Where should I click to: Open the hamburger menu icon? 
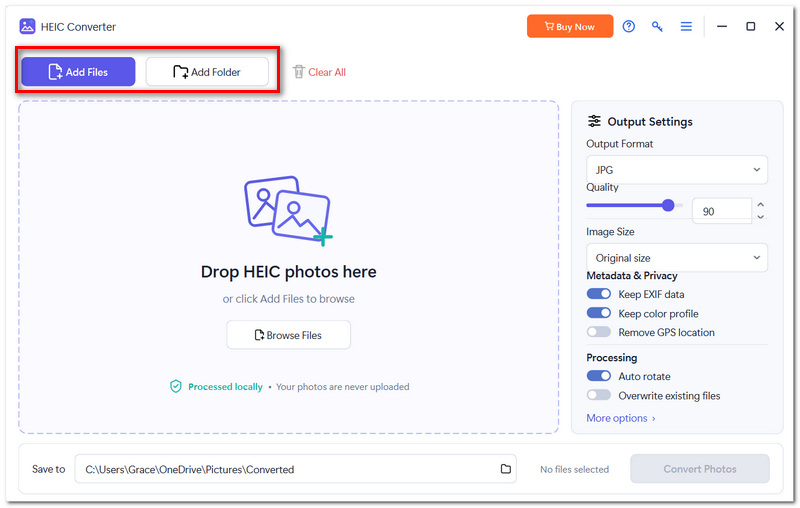pos(686,27)
